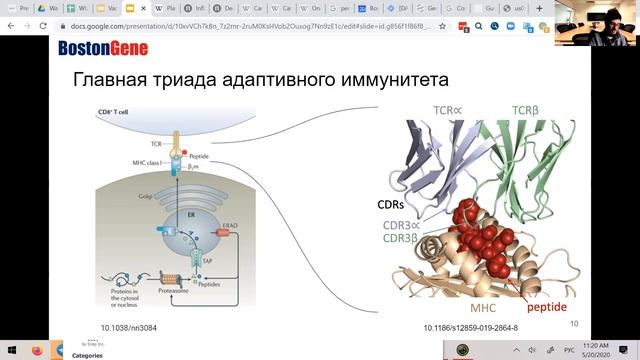Open the Windows notification center

pos(623,350)
